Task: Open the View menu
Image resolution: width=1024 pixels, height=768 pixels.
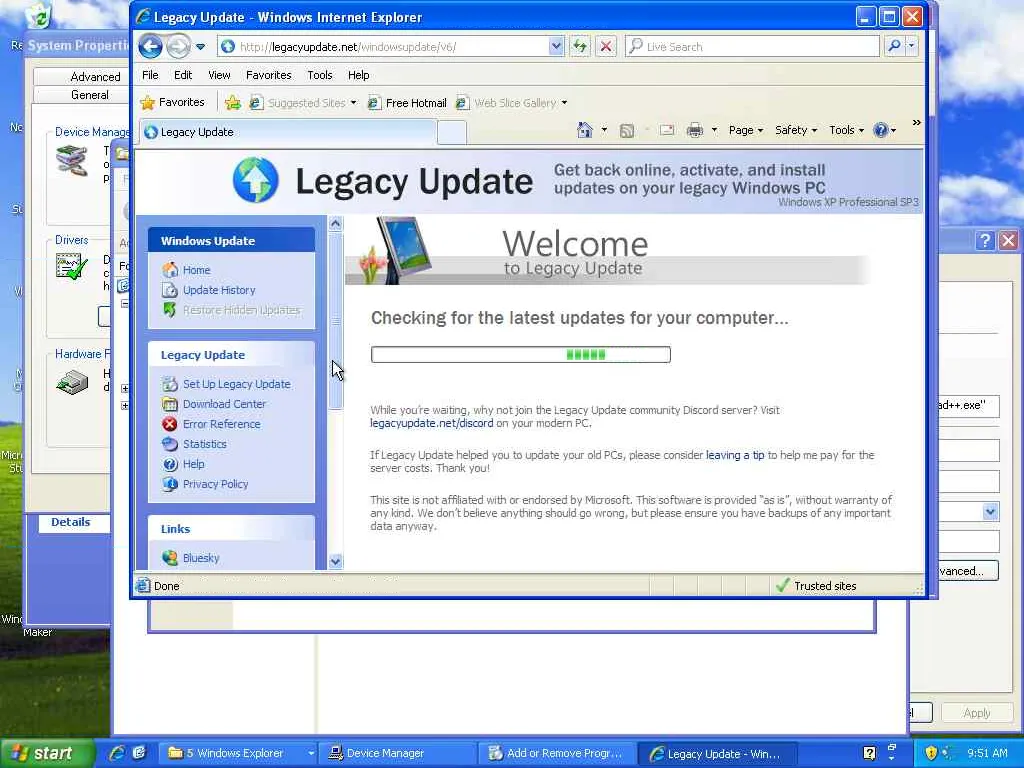Action: point(219,75)
